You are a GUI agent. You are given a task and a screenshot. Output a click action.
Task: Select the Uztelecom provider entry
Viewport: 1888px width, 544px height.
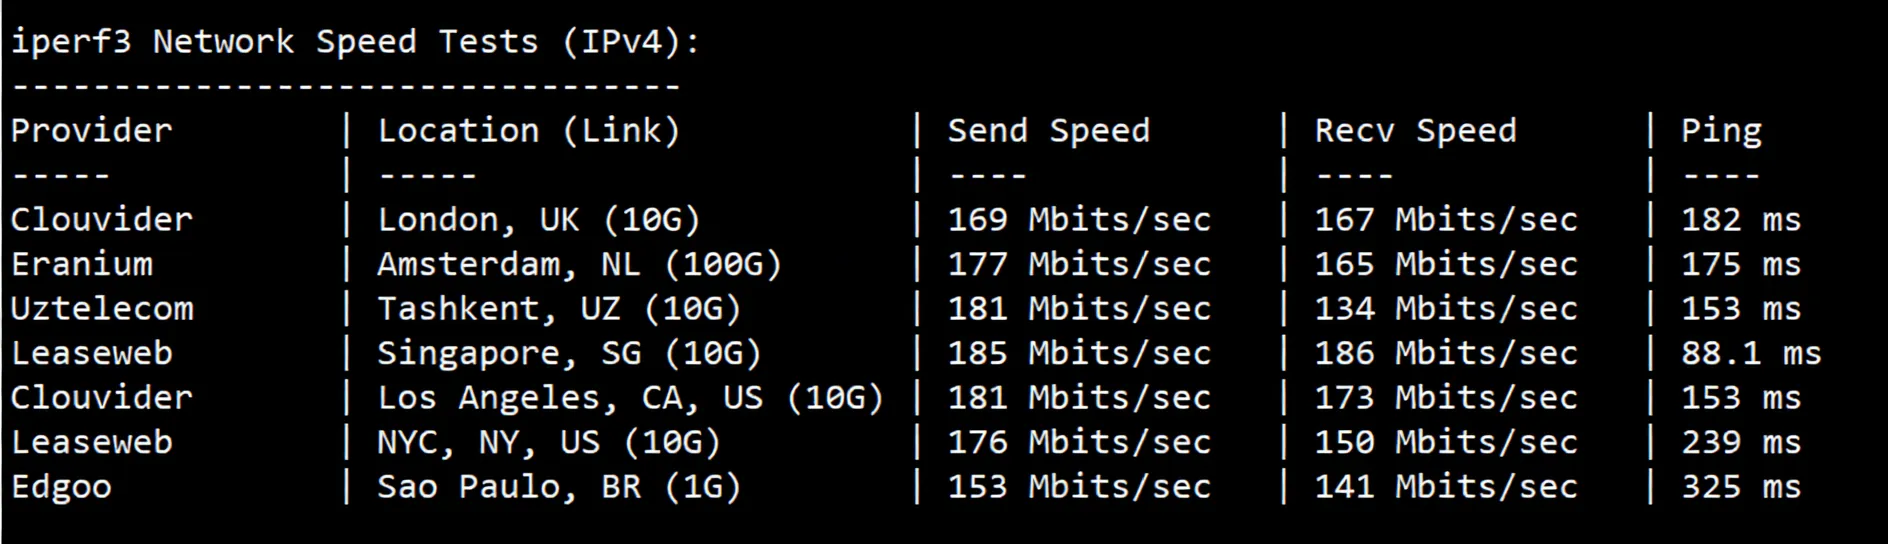point(102,309)
